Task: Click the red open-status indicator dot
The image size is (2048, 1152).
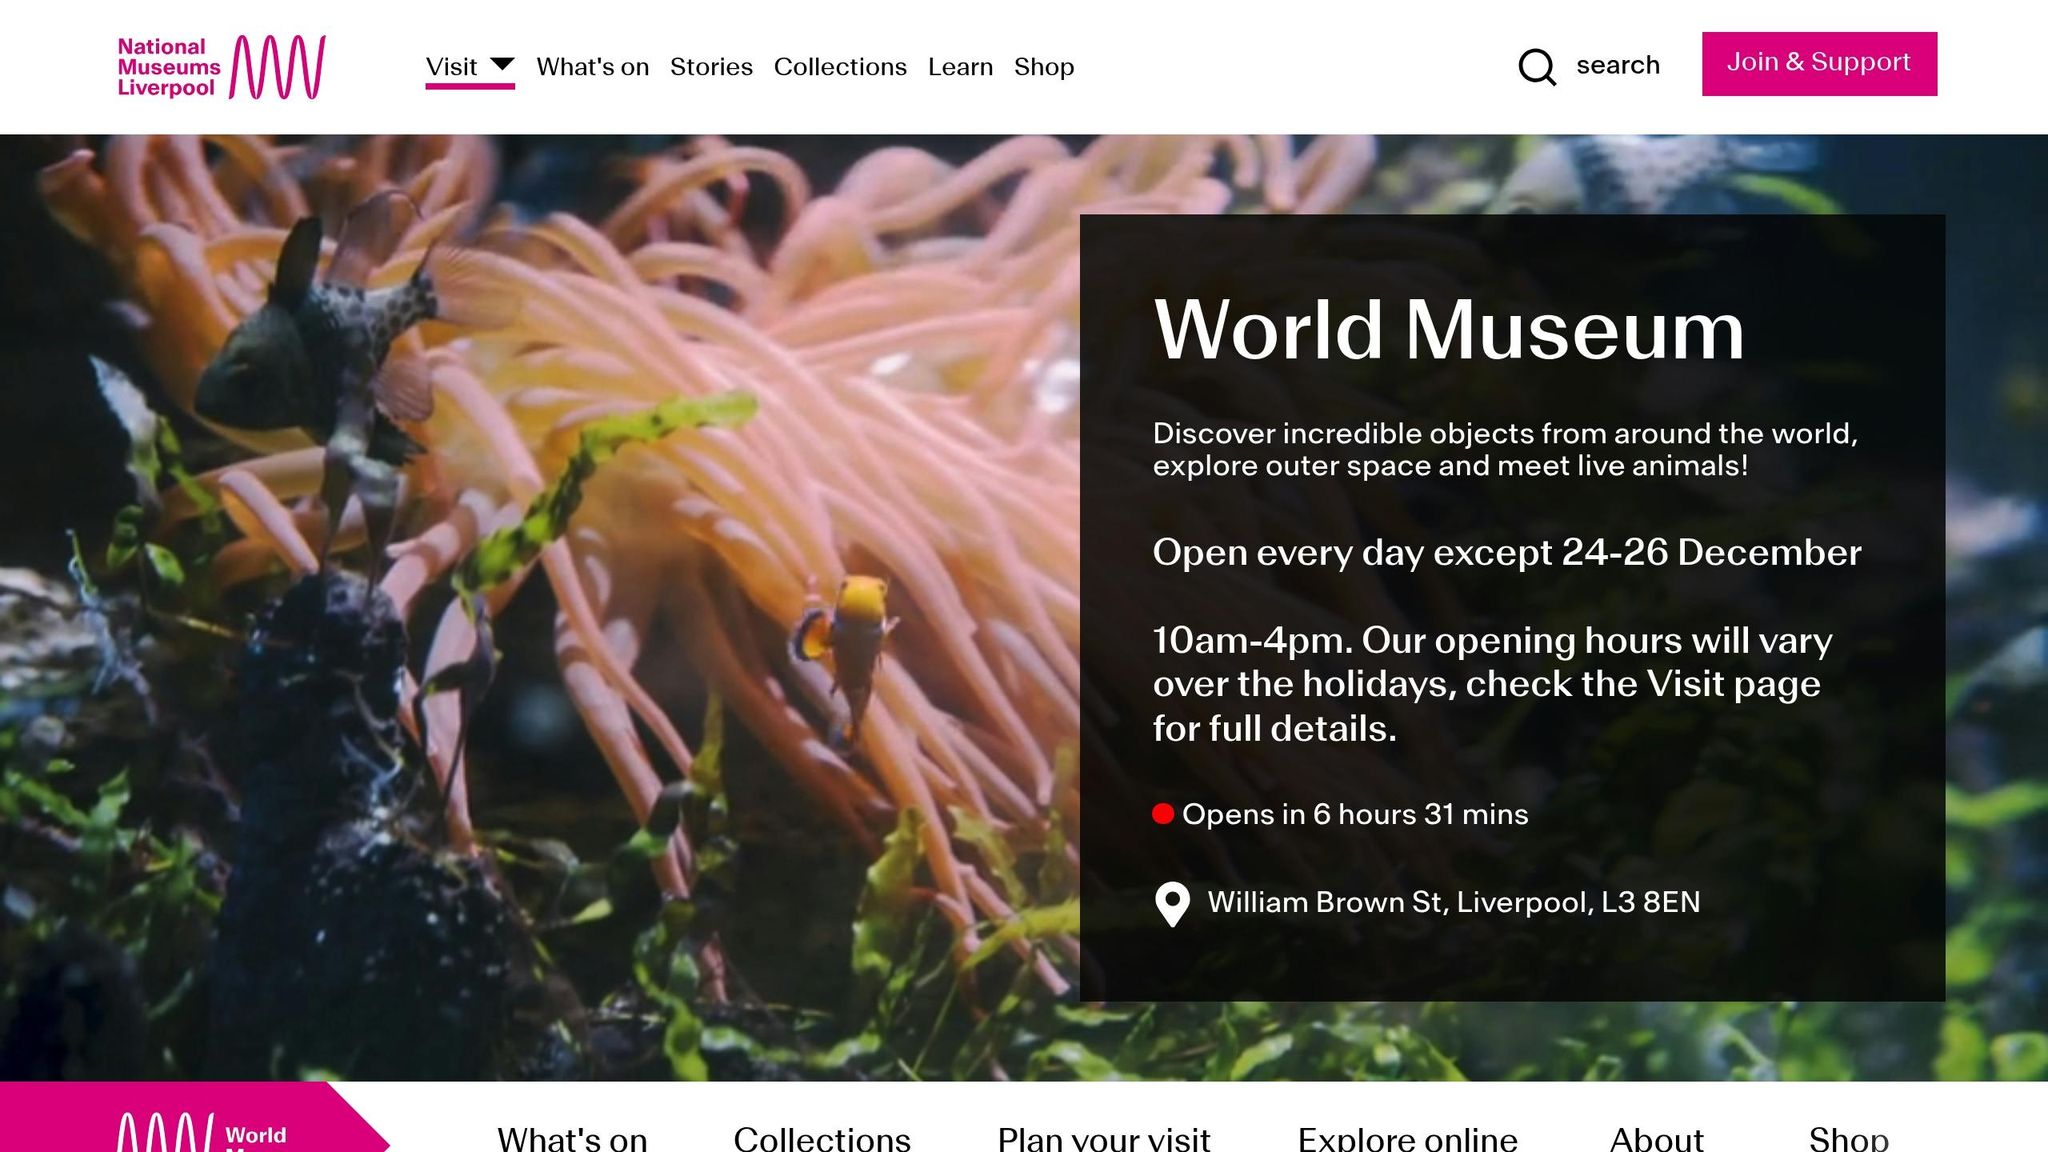Action: [x=1164, y=813]
